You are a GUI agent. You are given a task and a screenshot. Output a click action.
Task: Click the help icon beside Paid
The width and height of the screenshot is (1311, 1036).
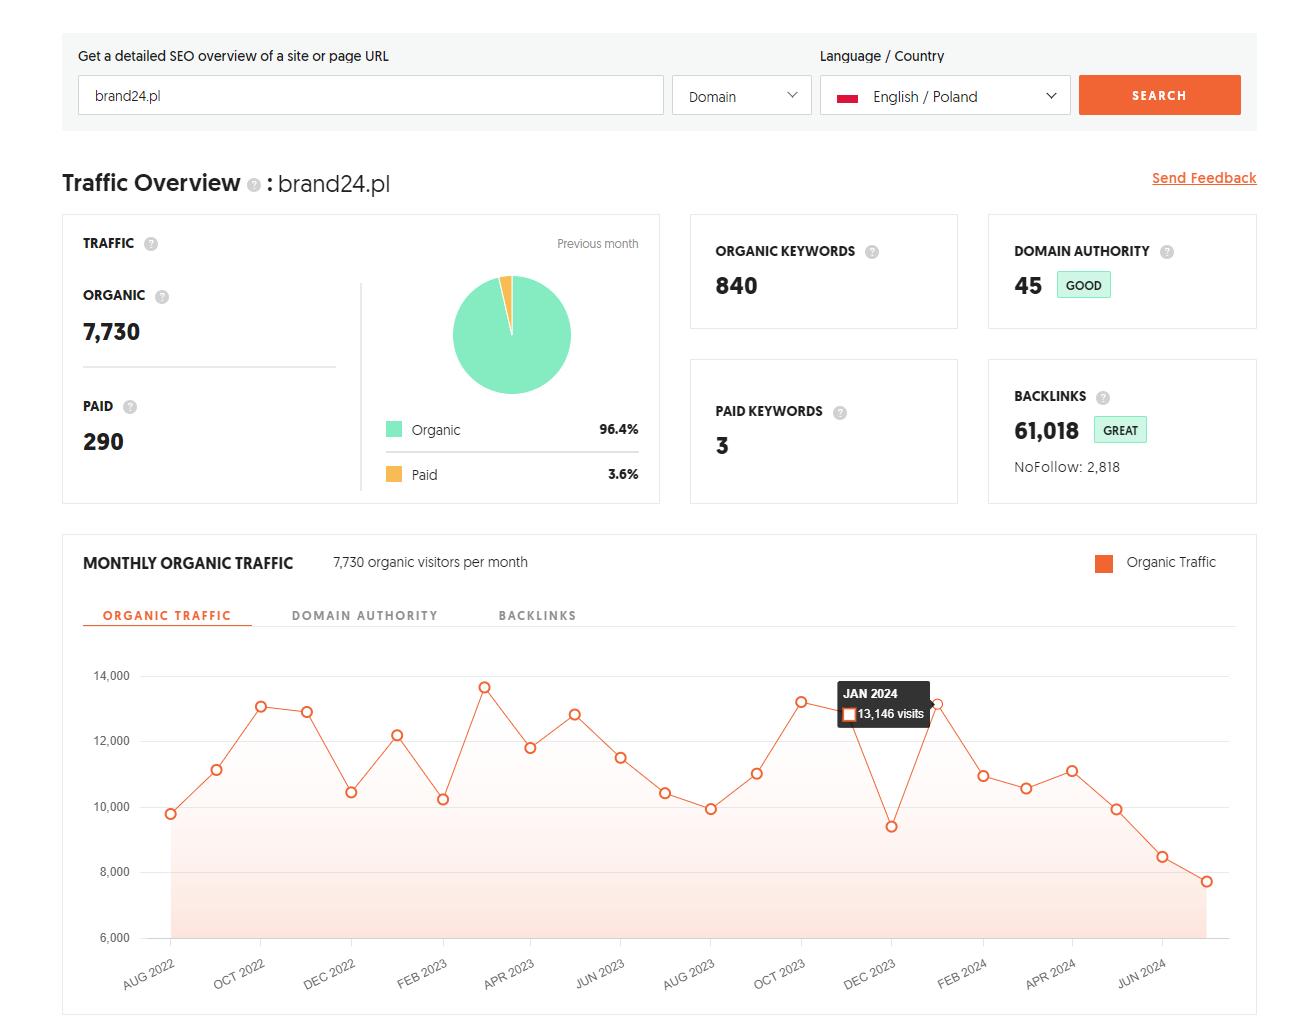133,406
